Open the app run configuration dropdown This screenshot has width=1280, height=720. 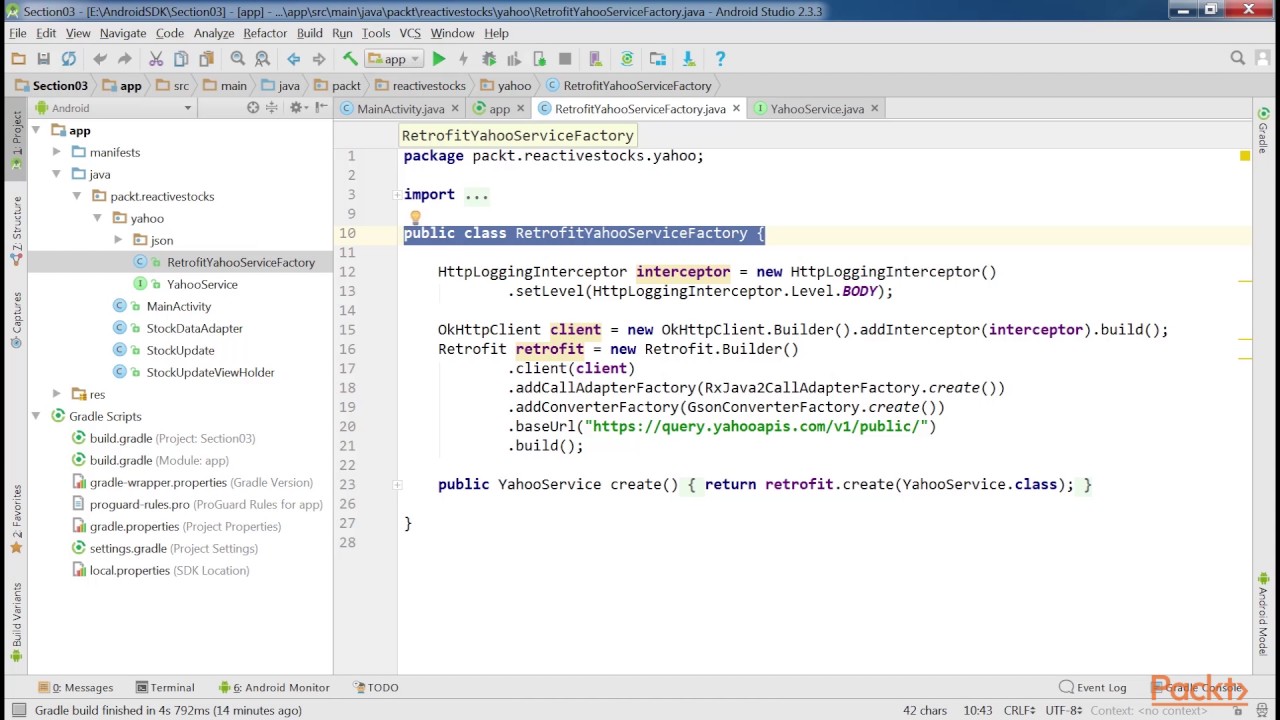(394, 59)
